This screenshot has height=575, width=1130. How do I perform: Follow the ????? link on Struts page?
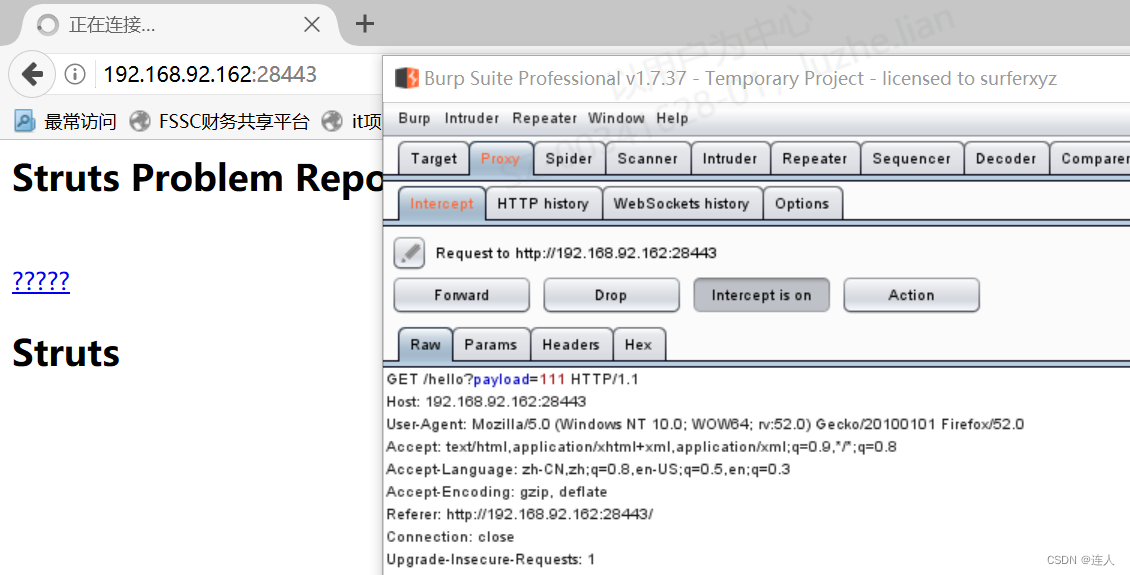(x=41, y=280)
